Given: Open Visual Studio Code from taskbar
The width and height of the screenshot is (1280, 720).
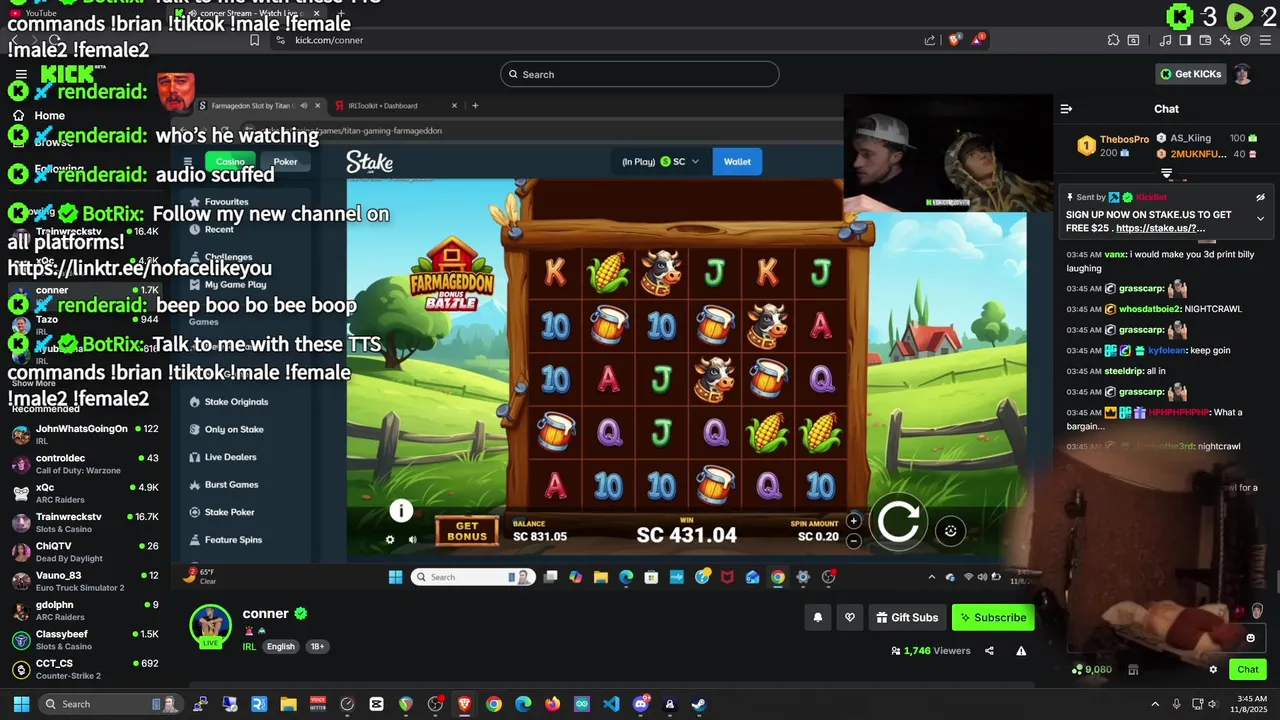Looking at the screenshot, I should tap(611, 704).
